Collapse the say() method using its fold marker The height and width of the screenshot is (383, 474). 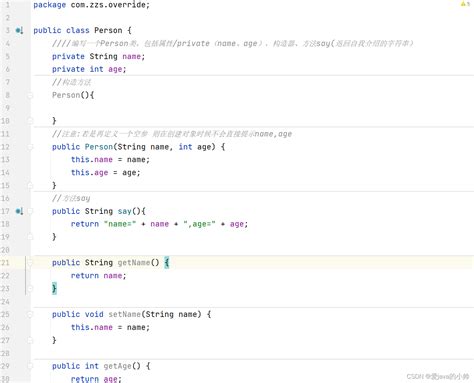30,211
